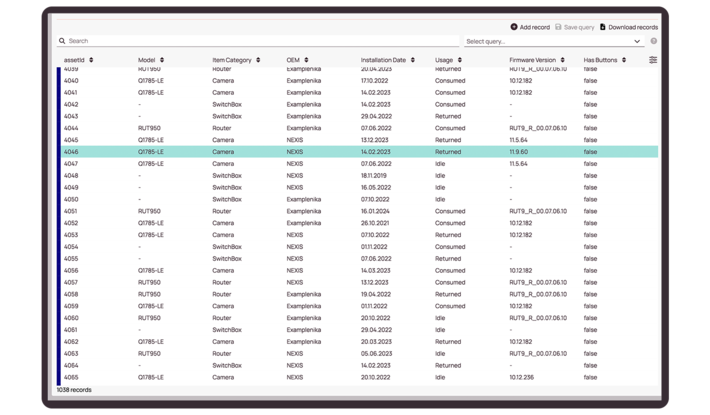Viewport: 710px width, 415px height.
Task: Click NEXIS cell in row 4049
Action: (x=295, y=187)
